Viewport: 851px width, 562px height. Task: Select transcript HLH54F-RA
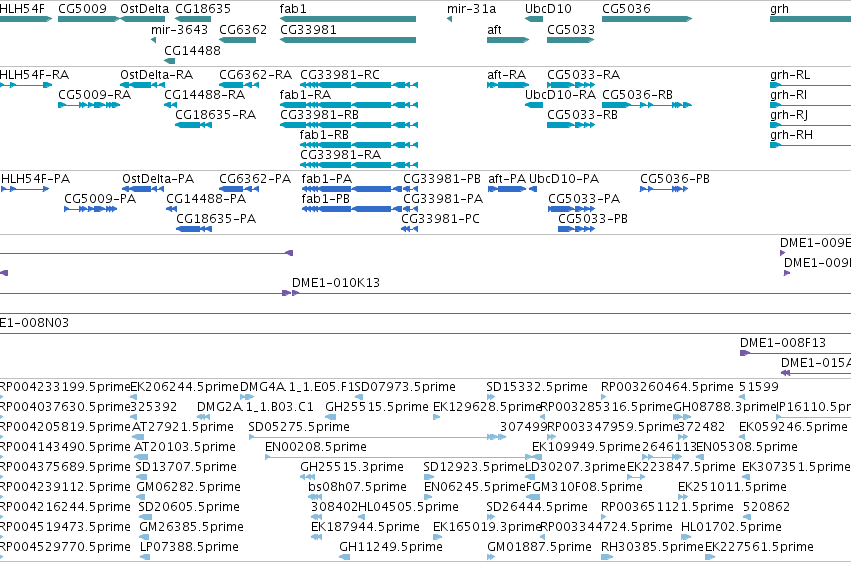tap(34, 74)
